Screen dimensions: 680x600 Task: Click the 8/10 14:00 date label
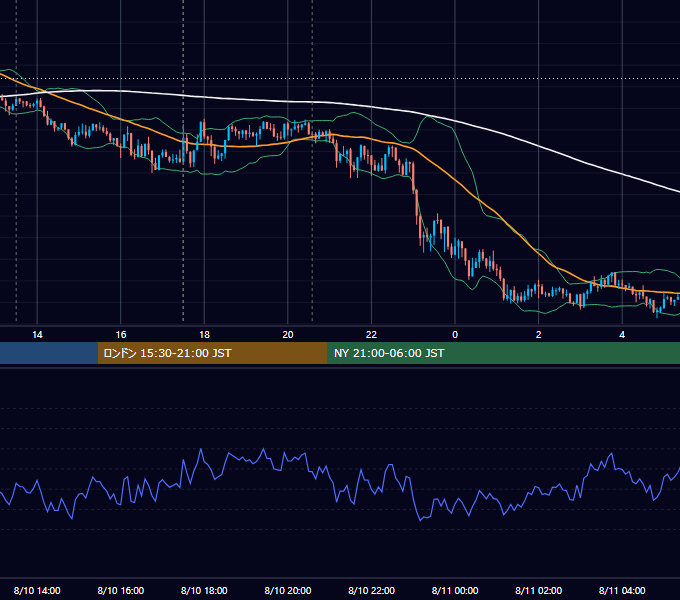pyautogui.click(x=37, y=590)
